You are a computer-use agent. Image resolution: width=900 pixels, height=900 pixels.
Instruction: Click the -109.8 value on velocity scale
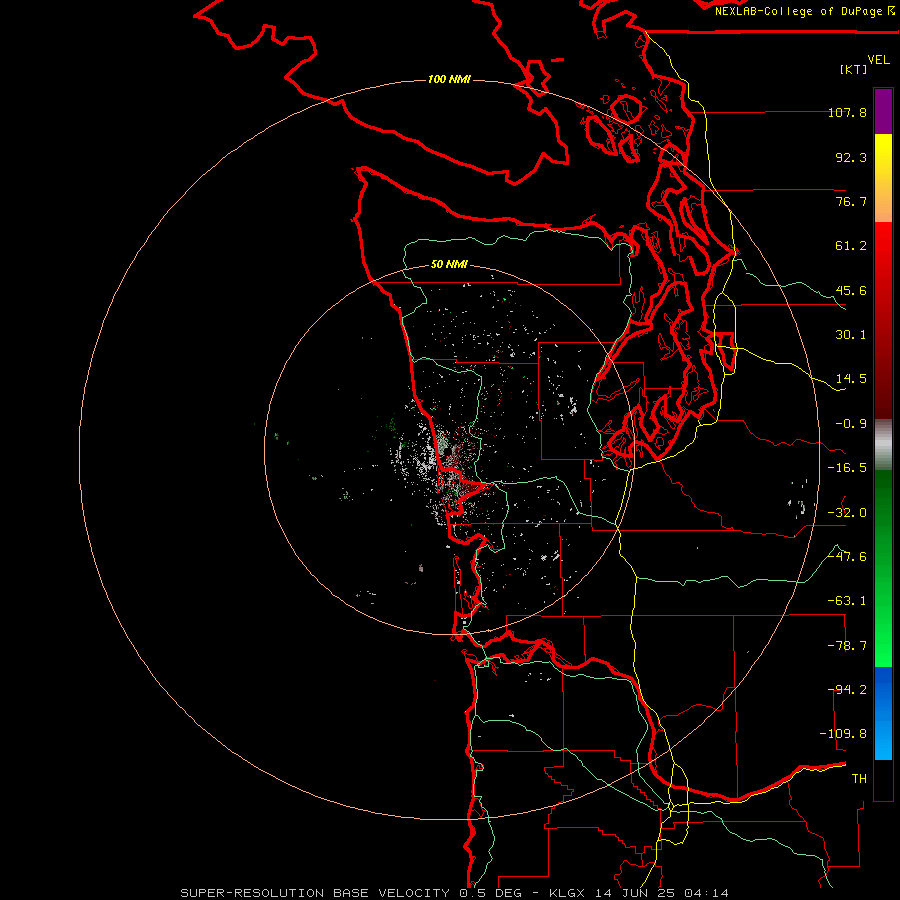[843, 734]
